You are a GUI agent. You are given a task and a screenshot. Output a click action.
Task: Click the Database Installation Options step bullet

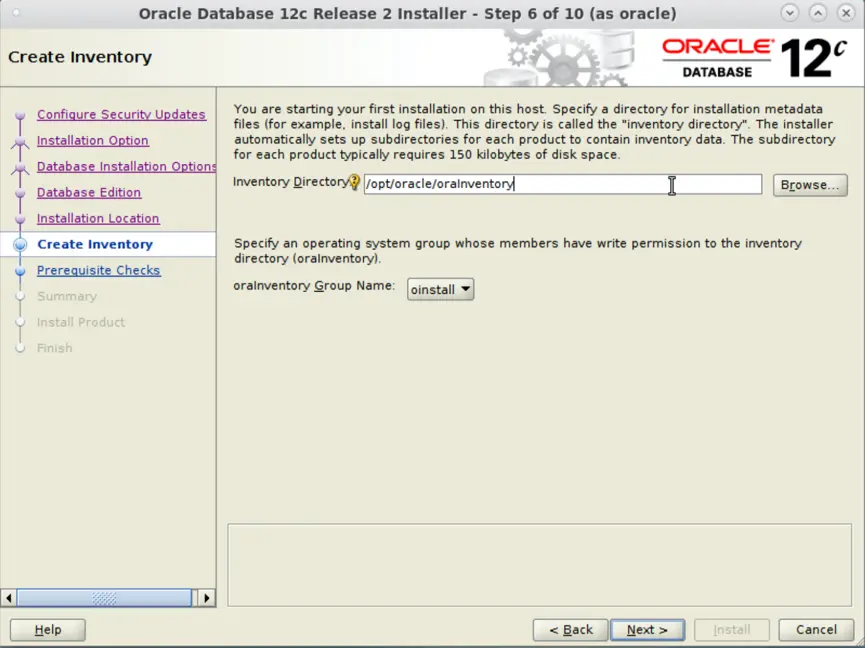click(x=20, y=167)
